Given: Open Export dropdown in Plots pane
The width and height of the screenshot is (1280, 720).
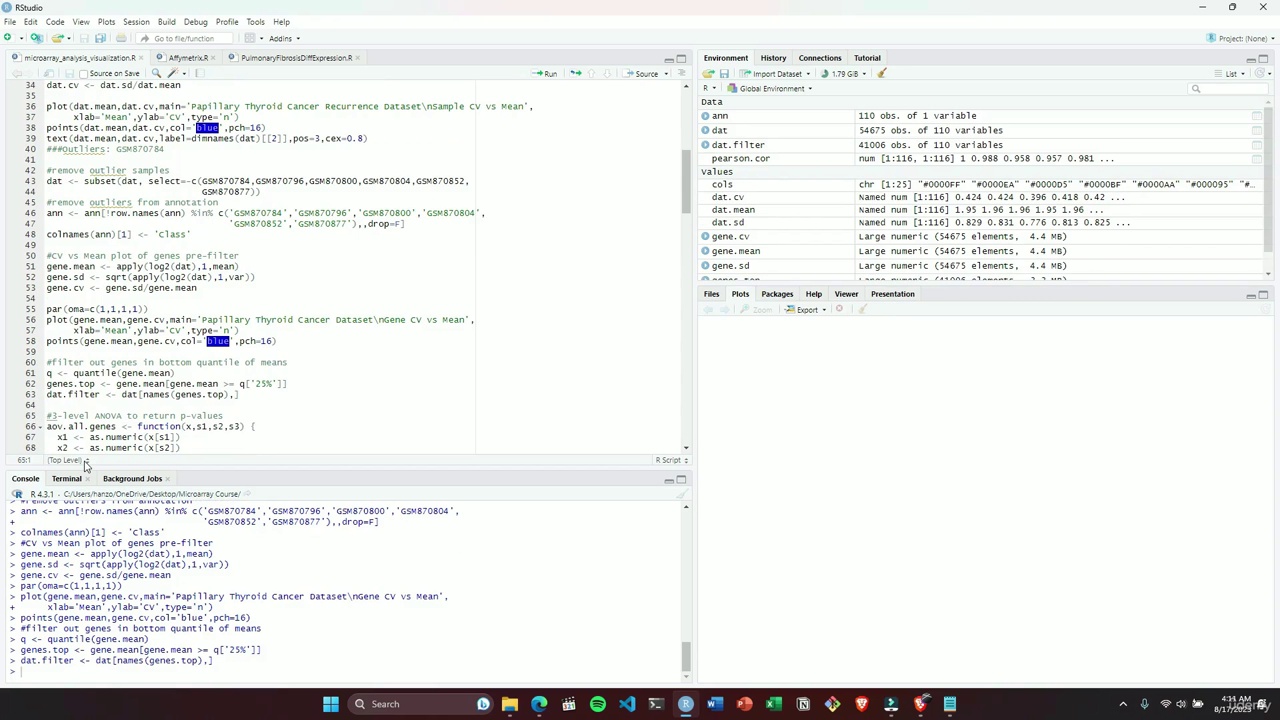Looking at the screenshot, I should (x=806, y=309).
